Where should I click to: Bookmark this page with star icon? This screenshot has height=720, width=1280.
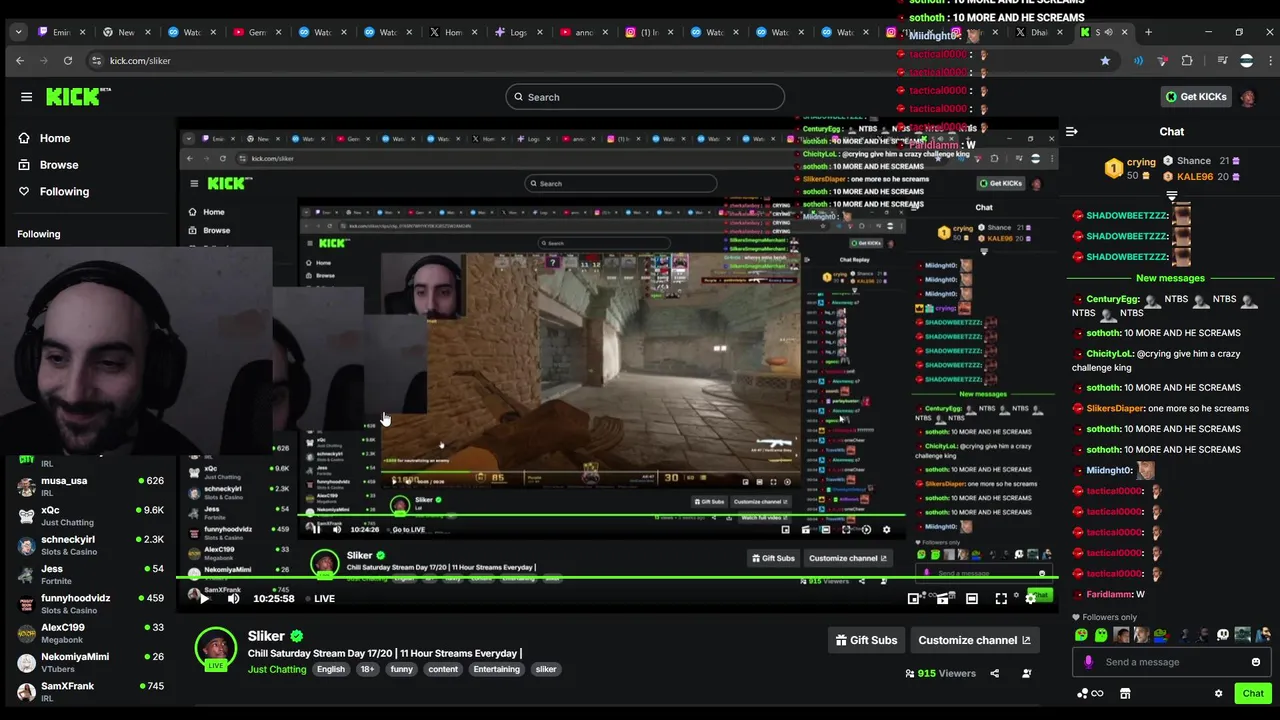(x=1105, y=60)
